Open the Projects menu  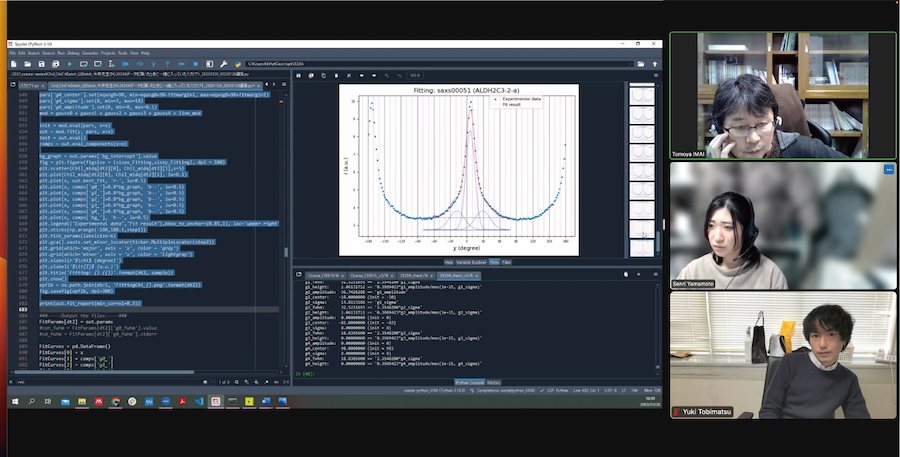108,53
